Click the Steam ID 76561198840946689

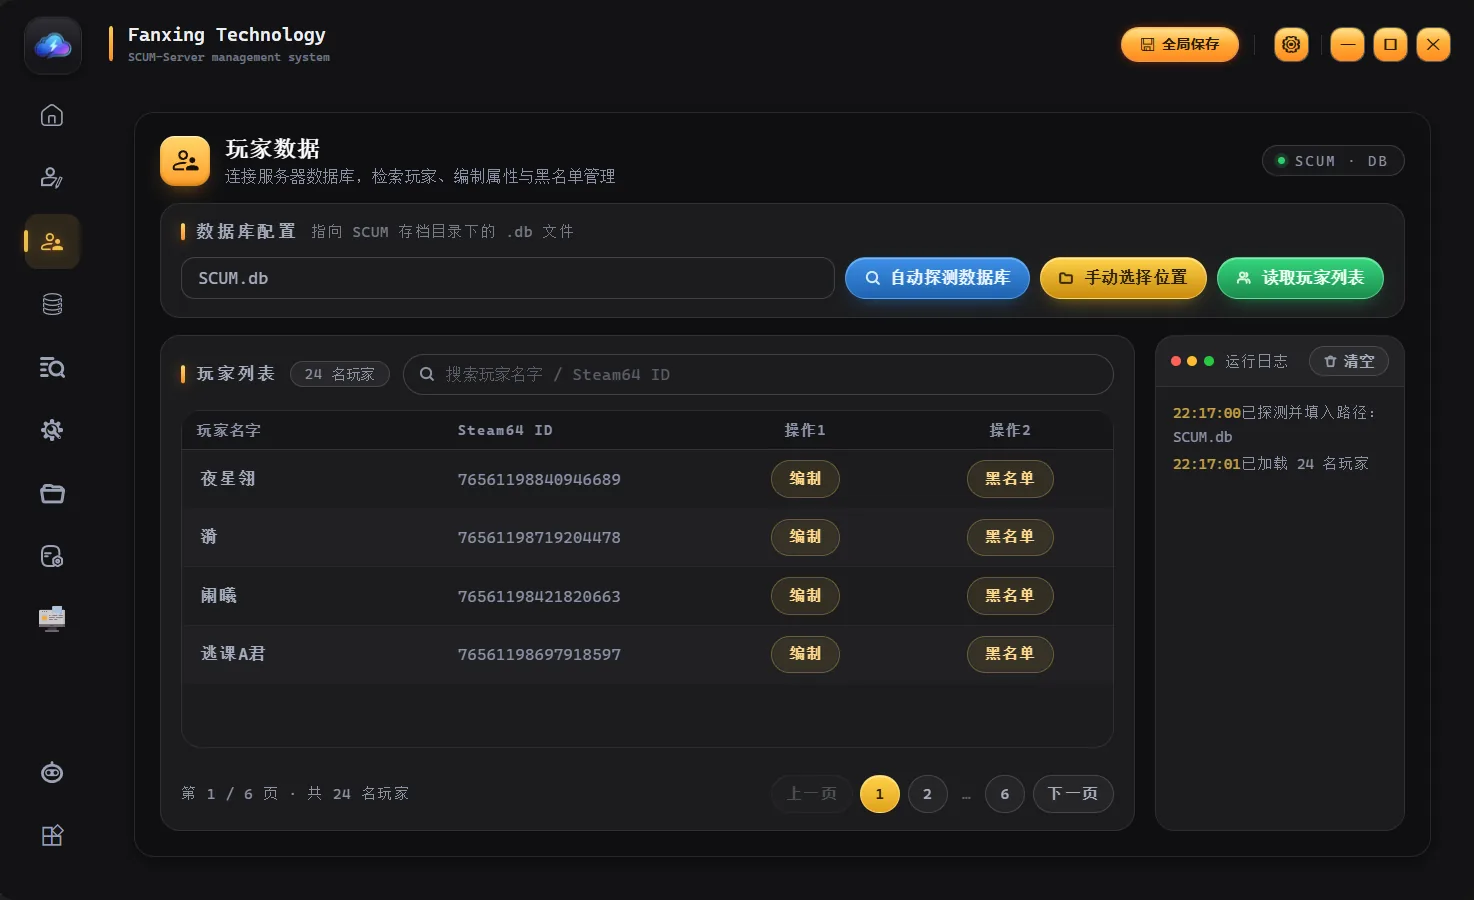point(539,480)
